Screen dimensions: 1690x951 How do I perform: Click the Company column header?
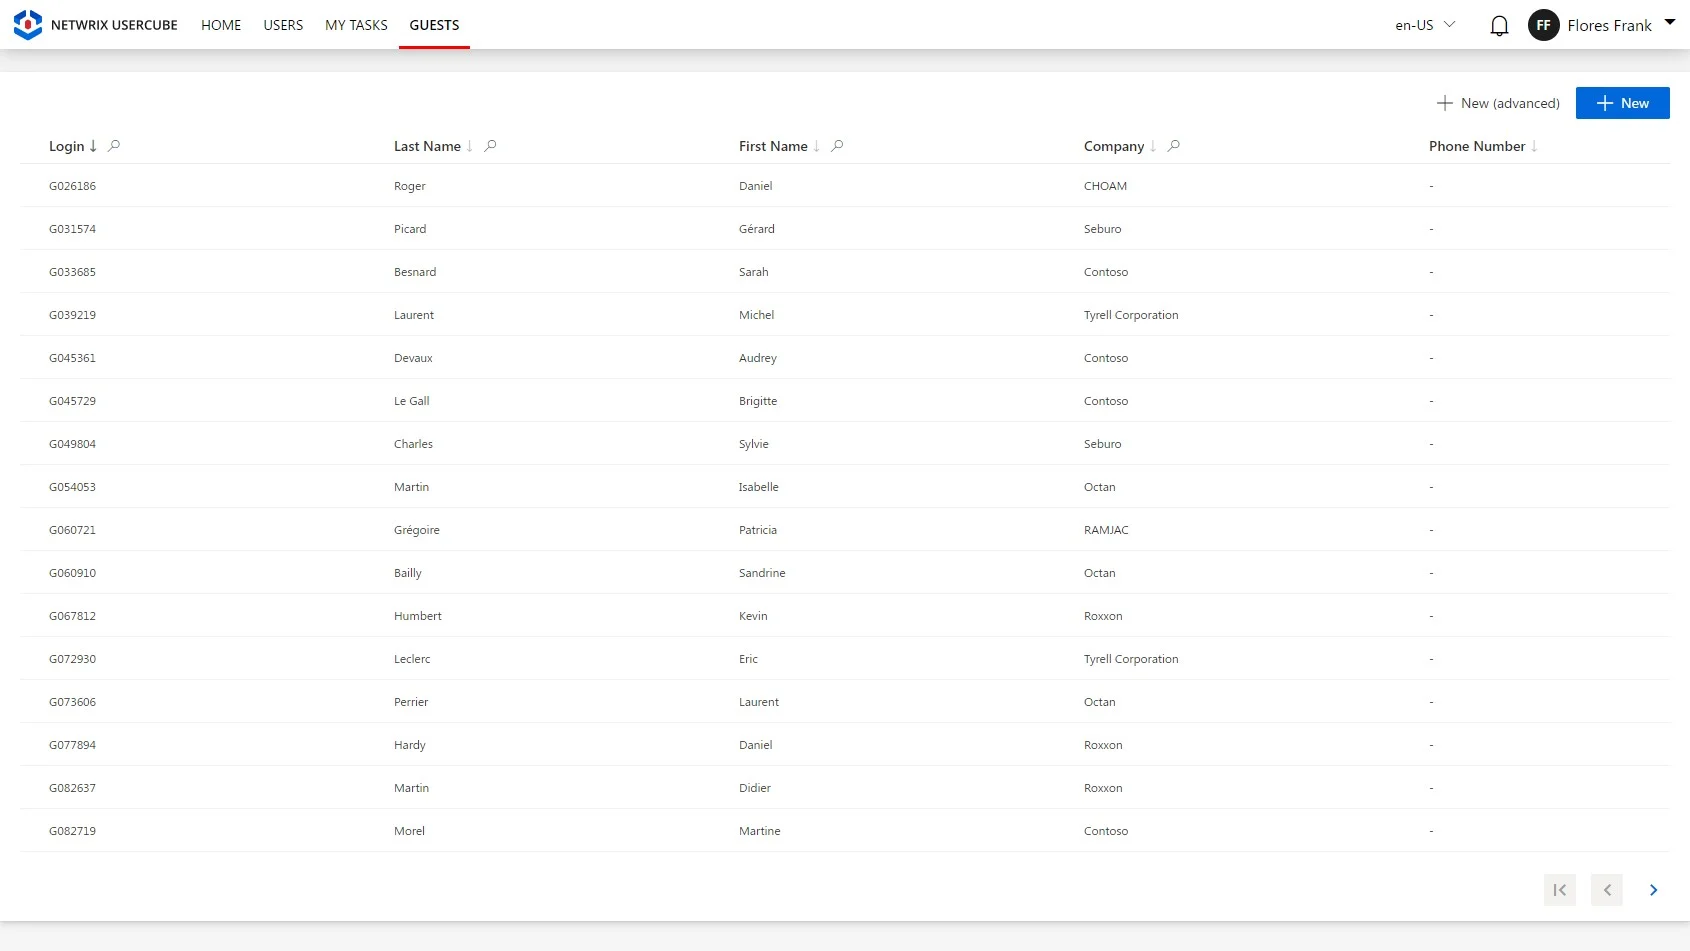1114,146
